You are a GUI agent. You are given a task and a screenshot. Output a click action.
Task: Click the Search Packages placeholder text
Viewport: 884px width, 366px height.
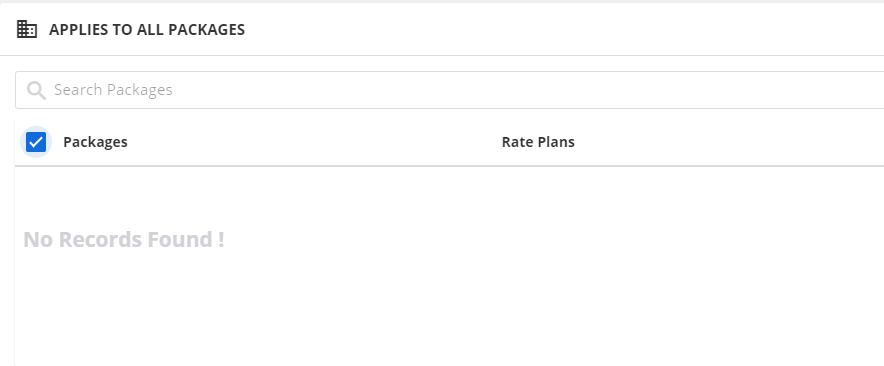[113, 90]
